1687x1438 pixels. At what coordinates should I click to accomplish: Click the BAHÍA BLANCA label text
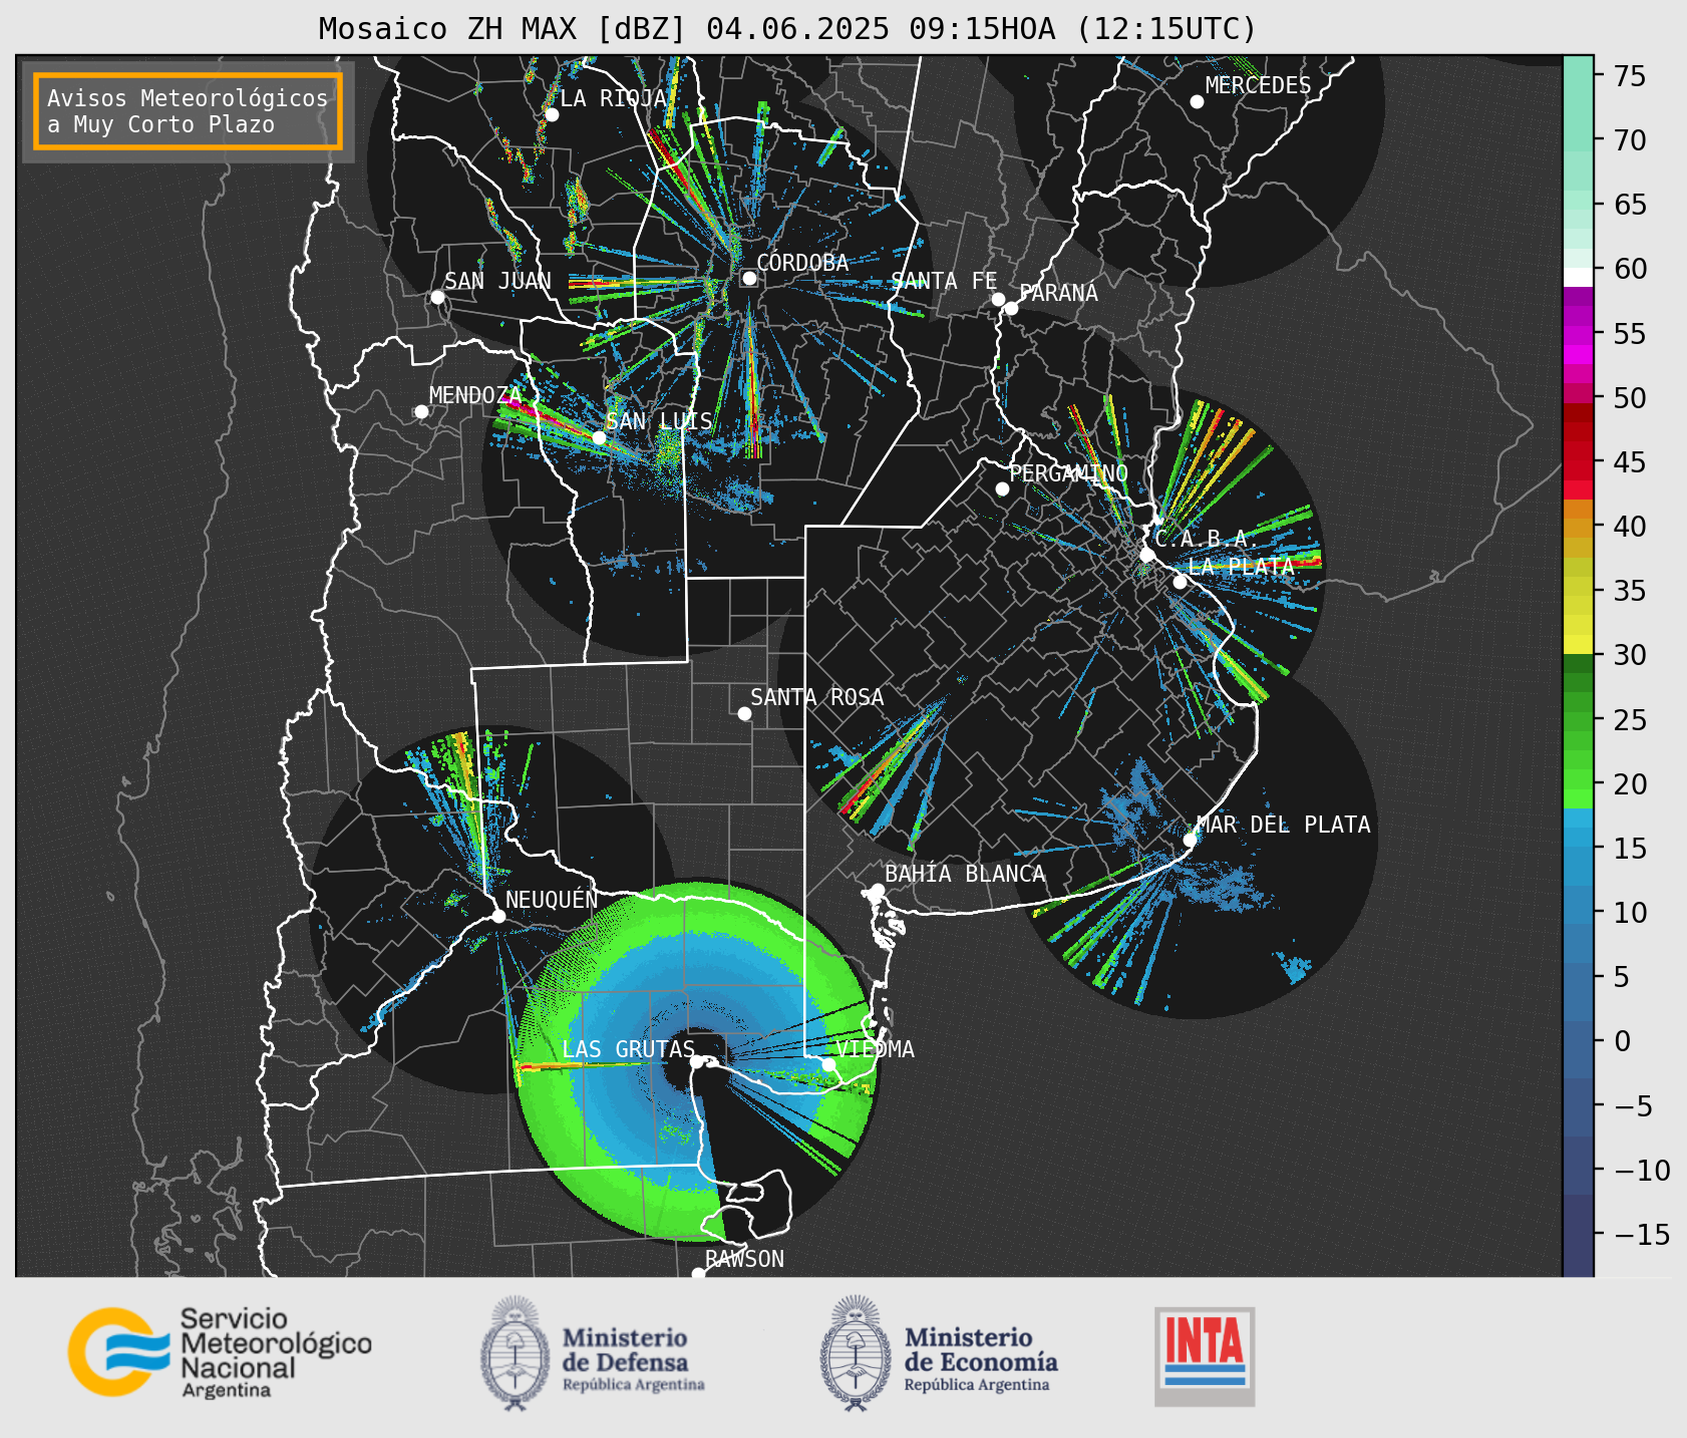pos(965,874)
